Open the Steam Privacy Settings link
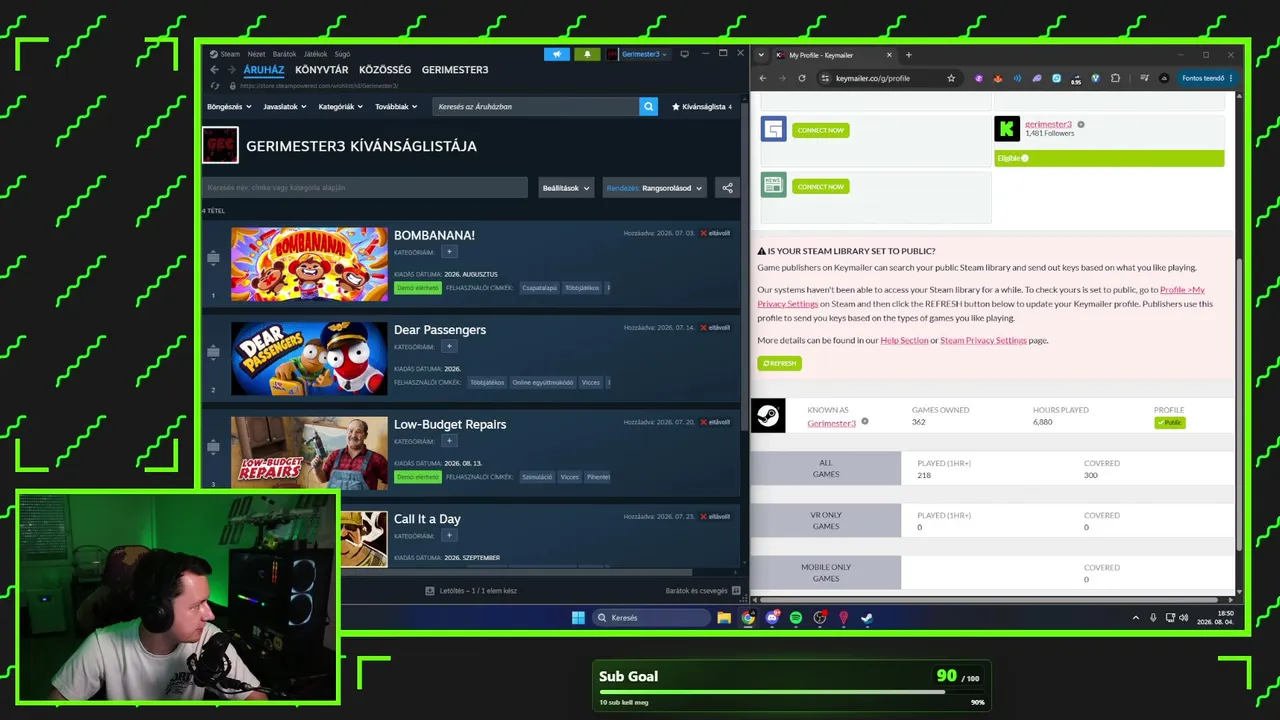The height and width of the screenshot is (720, 1280). click(983, 340)
